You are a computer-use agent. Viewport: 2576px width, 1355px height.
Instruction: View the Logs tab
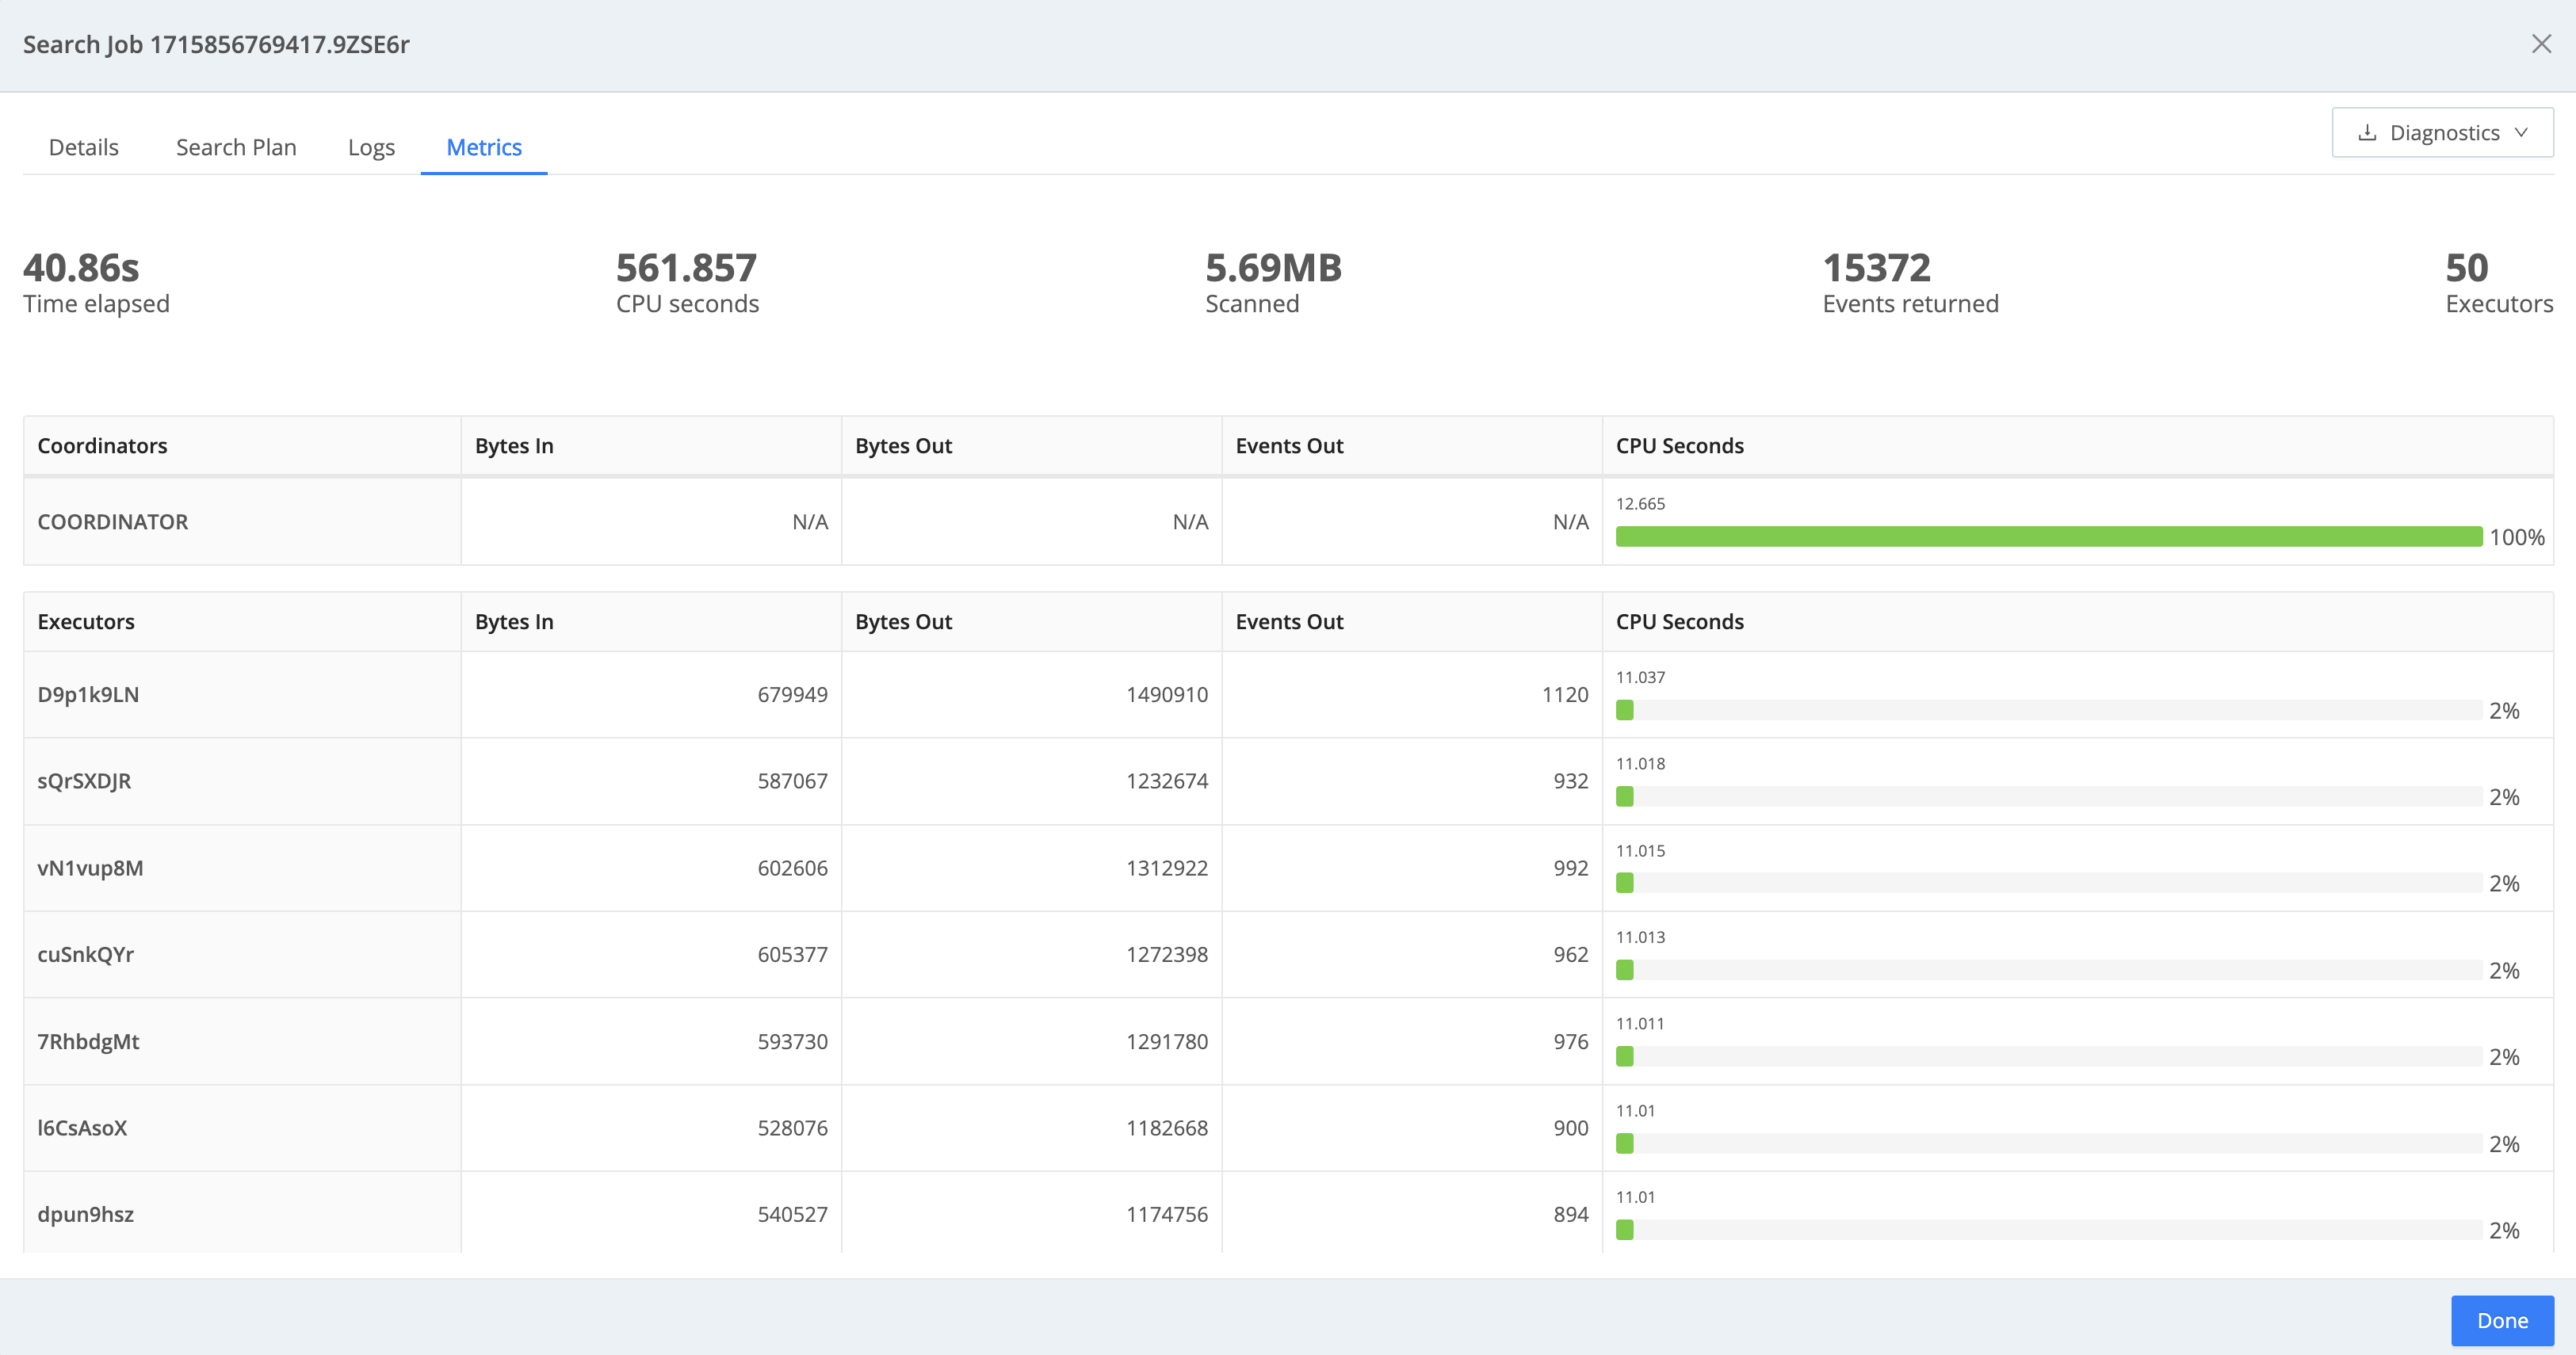371,147
